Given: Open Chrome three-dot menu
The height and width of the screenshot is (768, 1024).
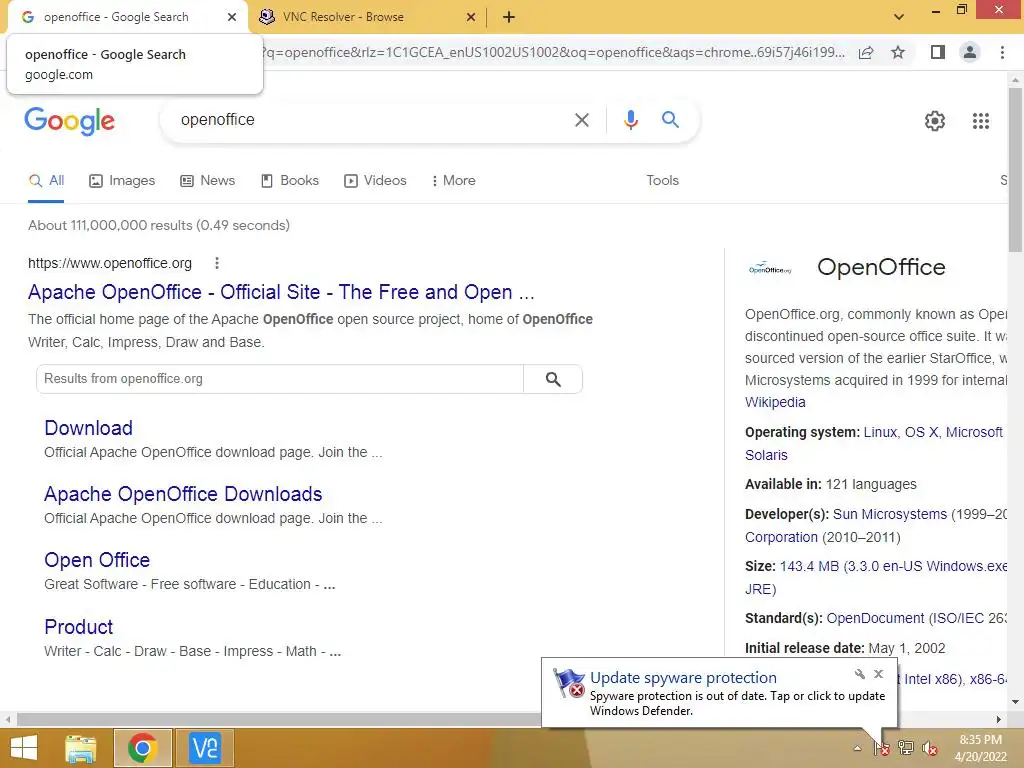Looking at the screenshot, I should tap(1002, 52).
